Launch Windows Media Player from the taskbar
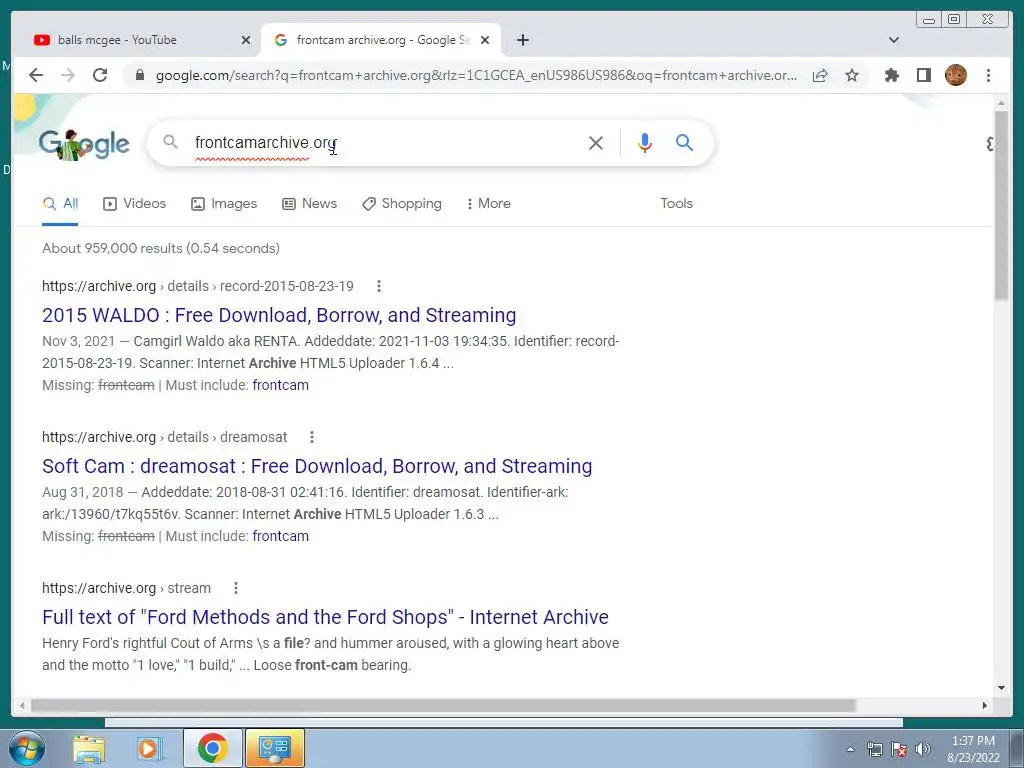1024x768 pixels. pos(149,748)
